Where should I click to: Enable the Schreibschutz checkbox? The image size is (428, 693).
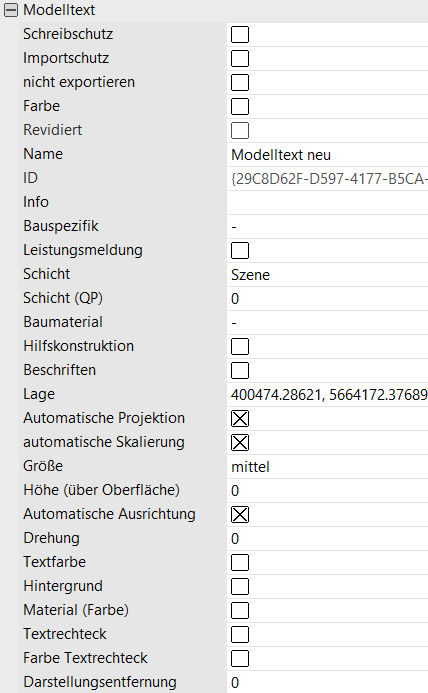pos(240,34)
